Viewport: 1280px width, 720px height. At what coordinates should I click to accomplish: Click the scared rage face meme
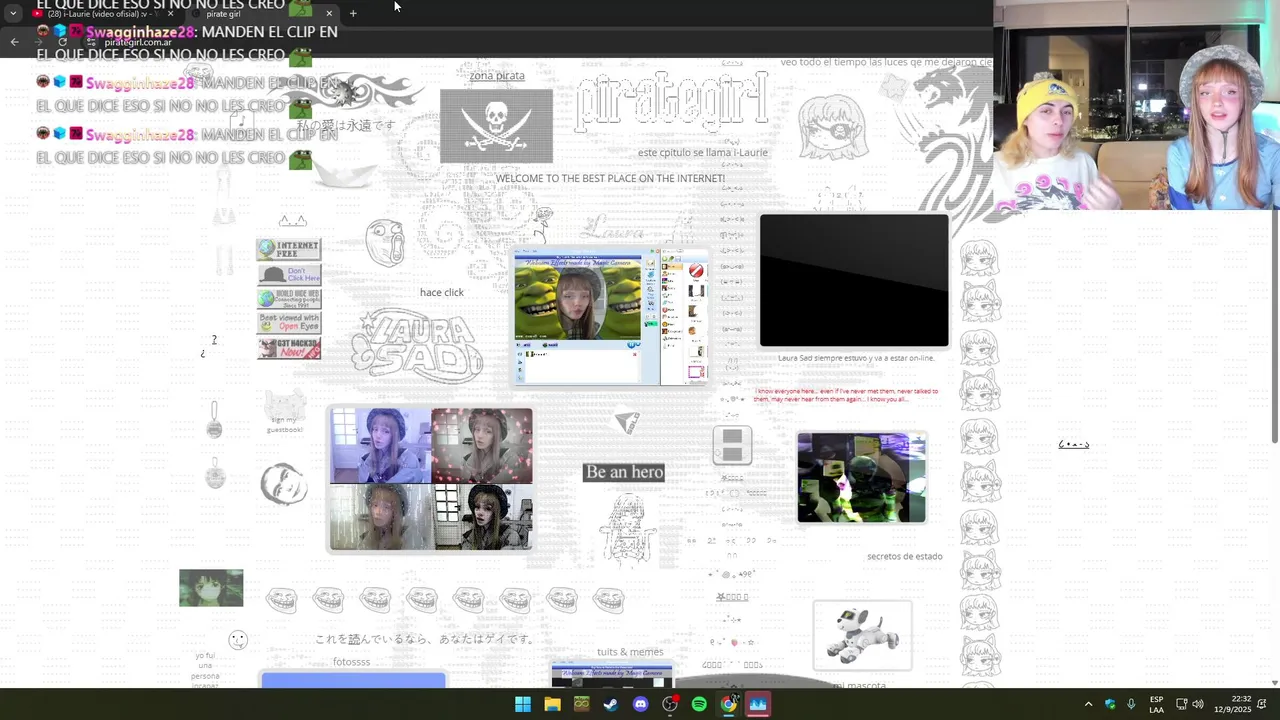coord(386,243)
